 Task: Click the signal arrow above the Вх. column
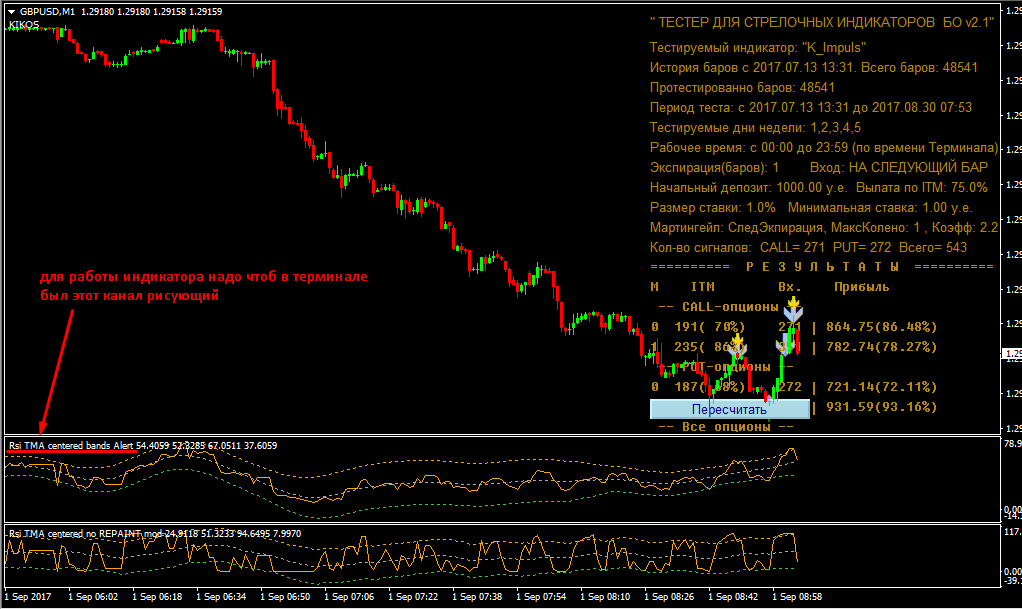792,311
